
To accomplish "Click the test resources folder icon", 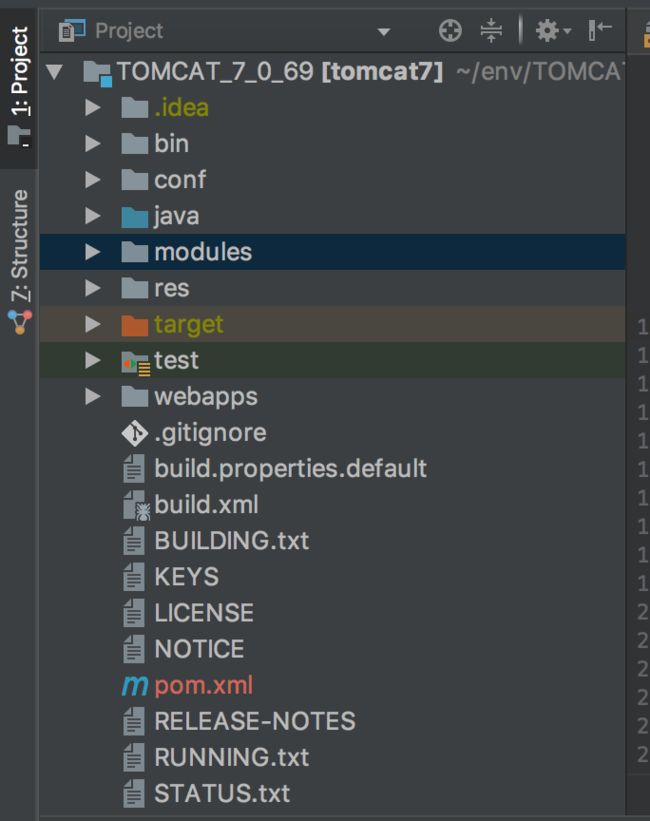I will [136, 363].
